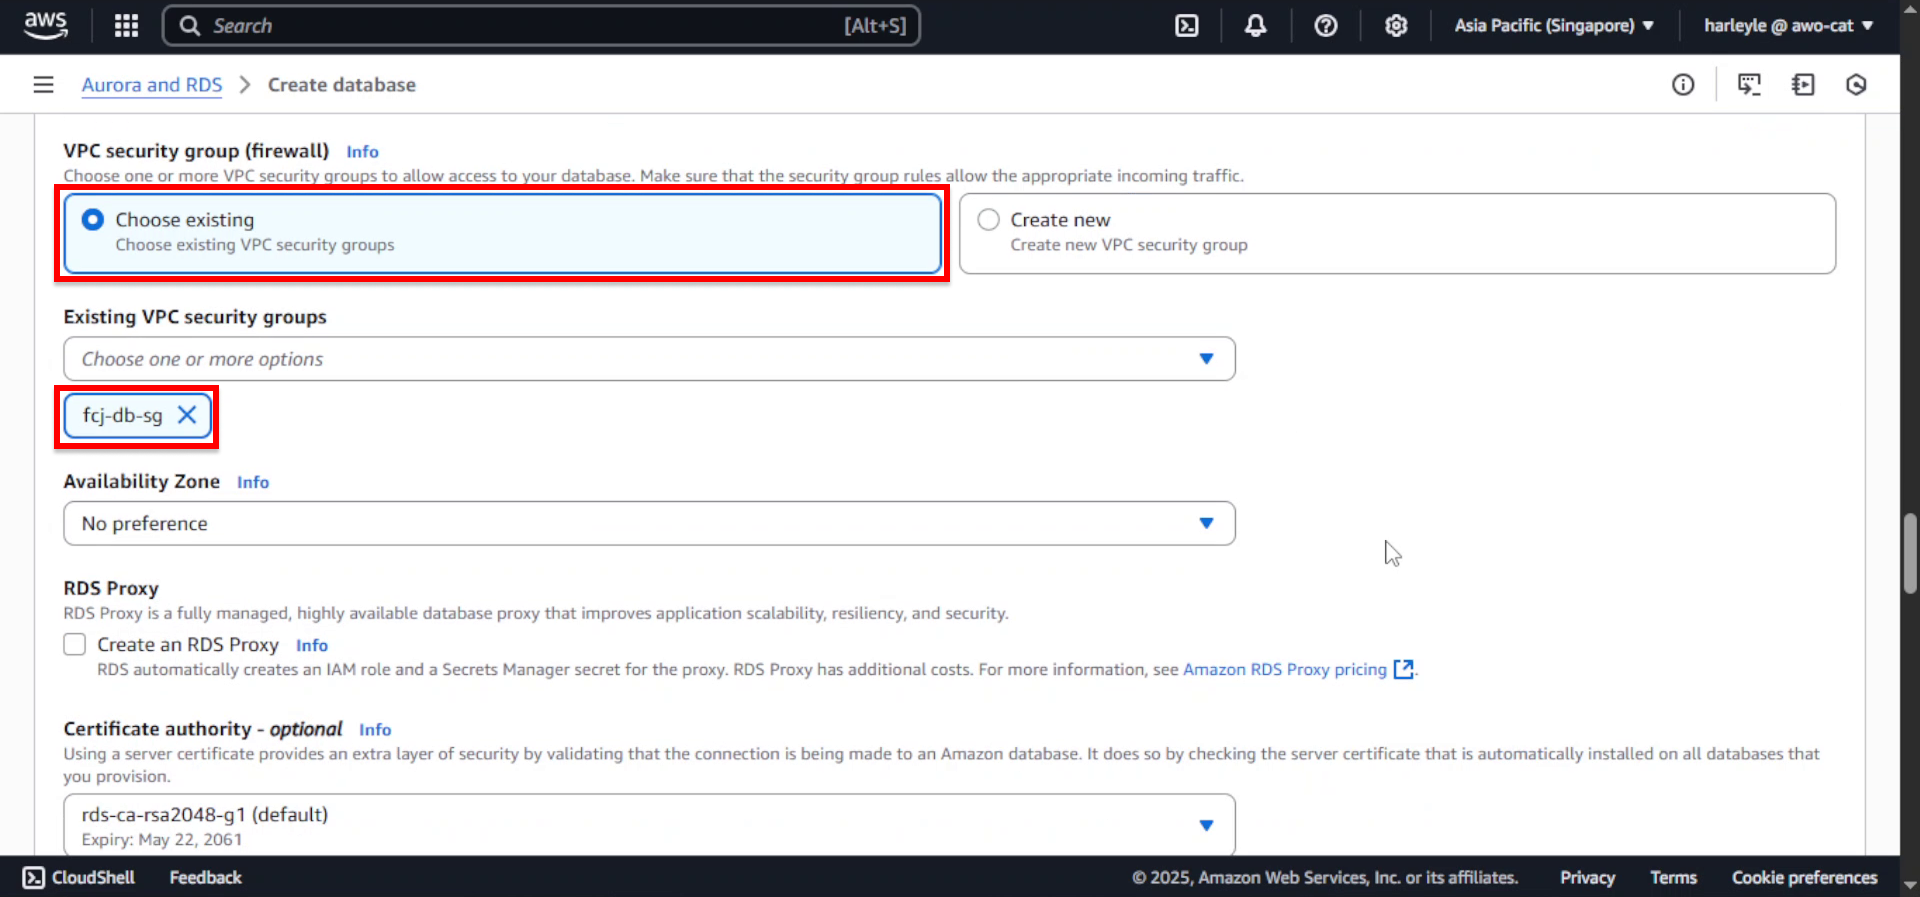Select the Create new radio option
The width and height of the screenshot is (1920, 897).
click(988, 219)
